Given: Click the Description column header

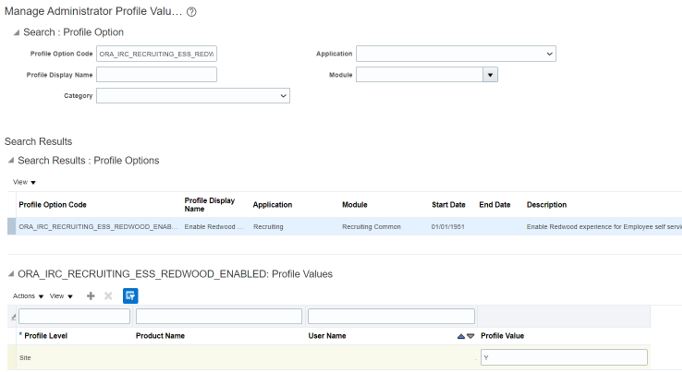Looking at the screenshot, I should pos(547,204).
